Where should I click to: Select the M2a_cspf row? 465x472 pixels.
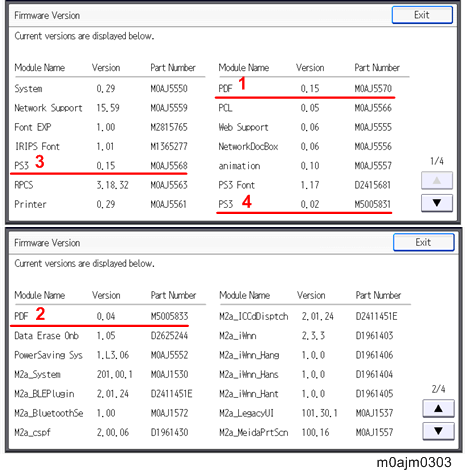click(x=101, y=432)
